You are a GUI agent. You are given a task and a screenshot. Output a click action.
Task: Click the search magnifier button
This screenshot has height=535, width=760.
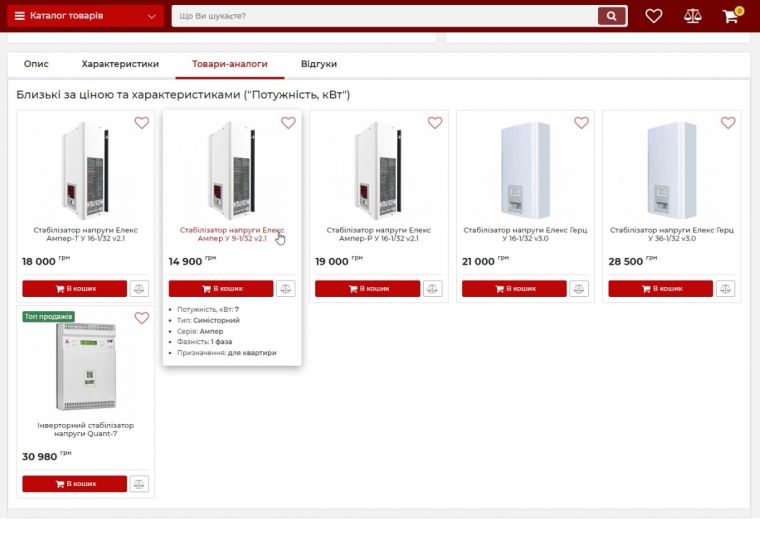point(611,16)
